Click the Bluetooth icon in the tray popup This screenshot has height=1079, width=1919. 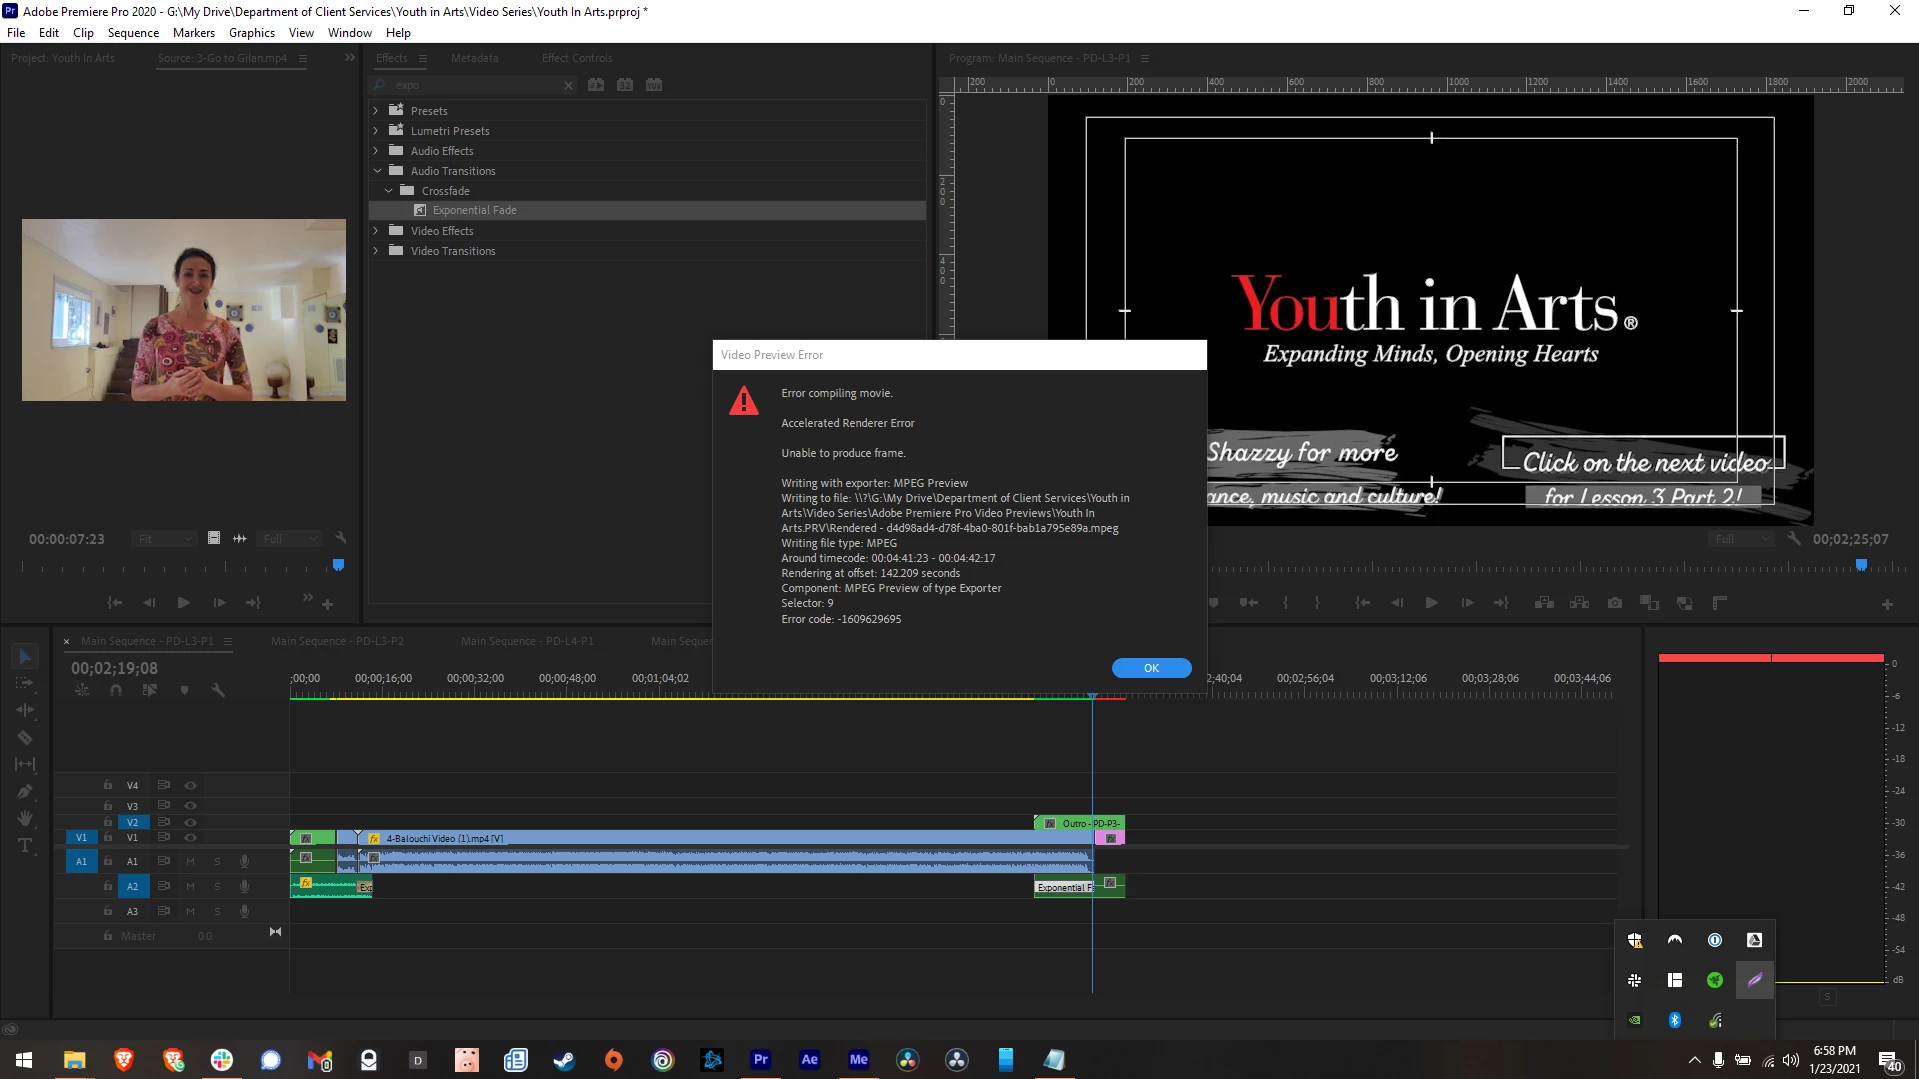pyautogui.click(x=1675, y=1020)
